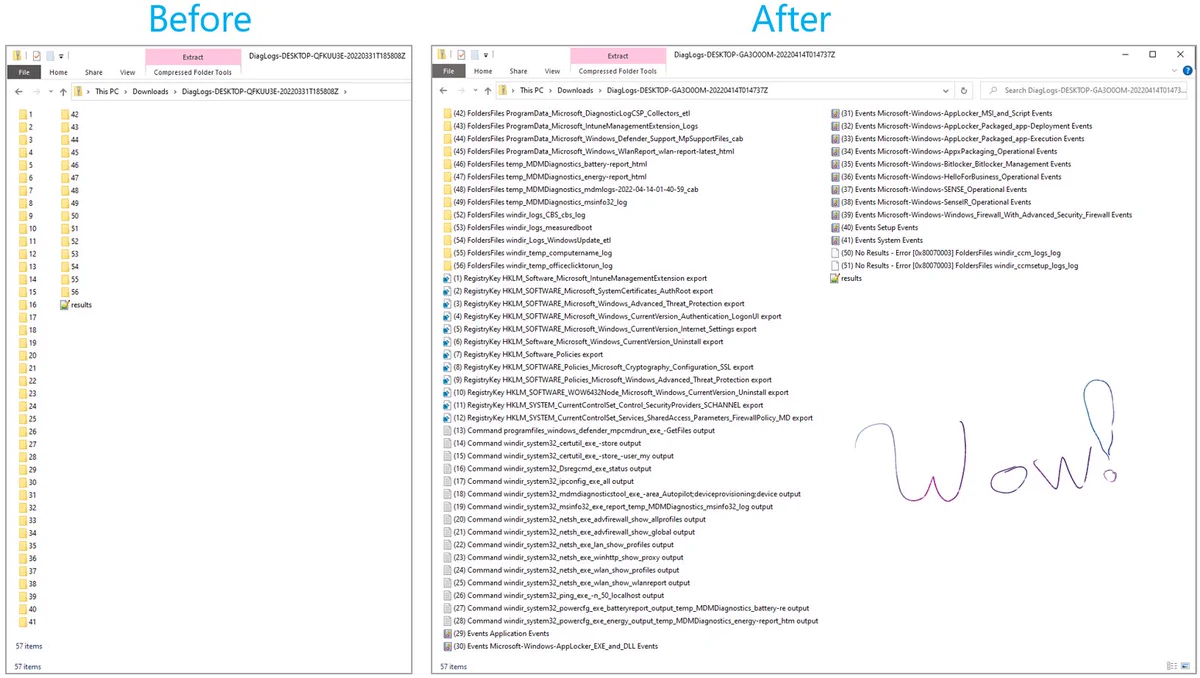Open Quick Access Toolbar dropdown in the Before window

pos(61,57)
